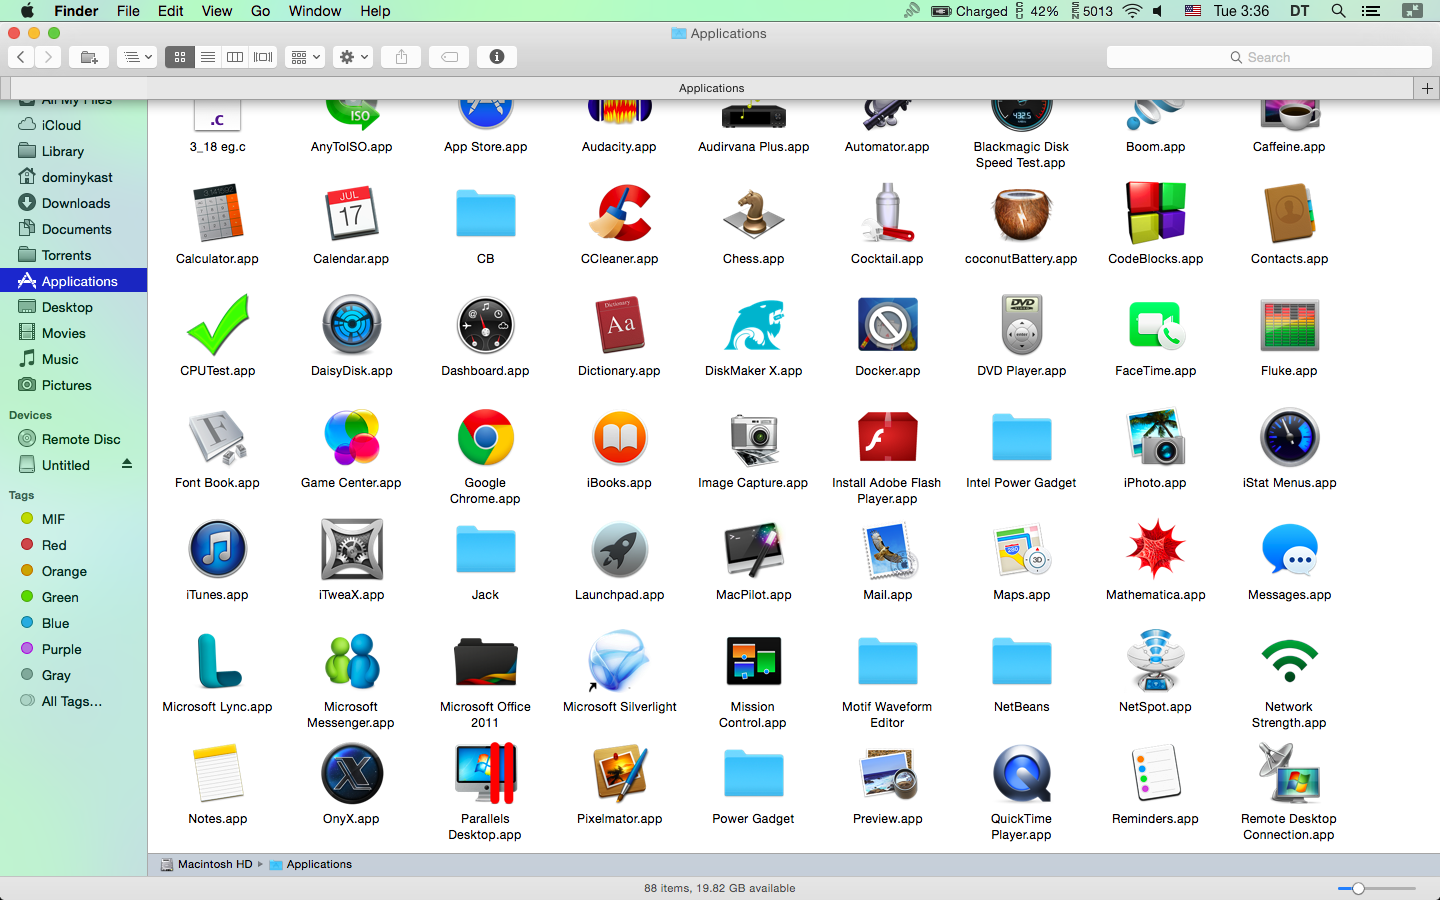This screenshot has height=900, width=1440.
Task: Select the Pixelmator.app icon
Action: (x=619, y=773)
